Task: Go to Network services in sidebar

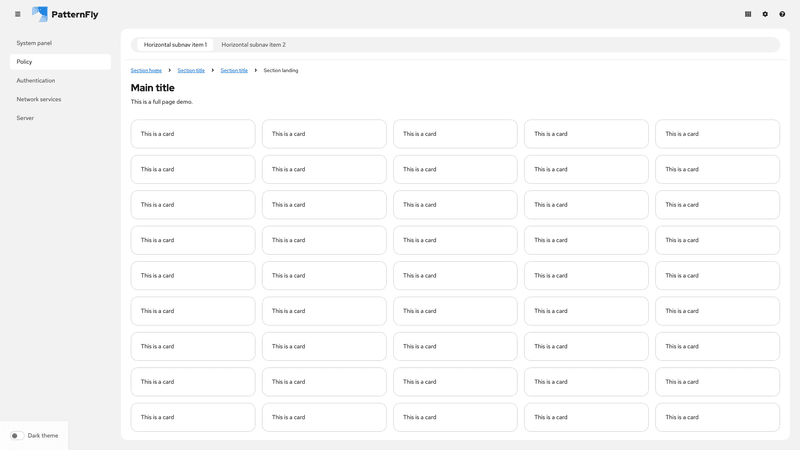Action: coord(39,99)
